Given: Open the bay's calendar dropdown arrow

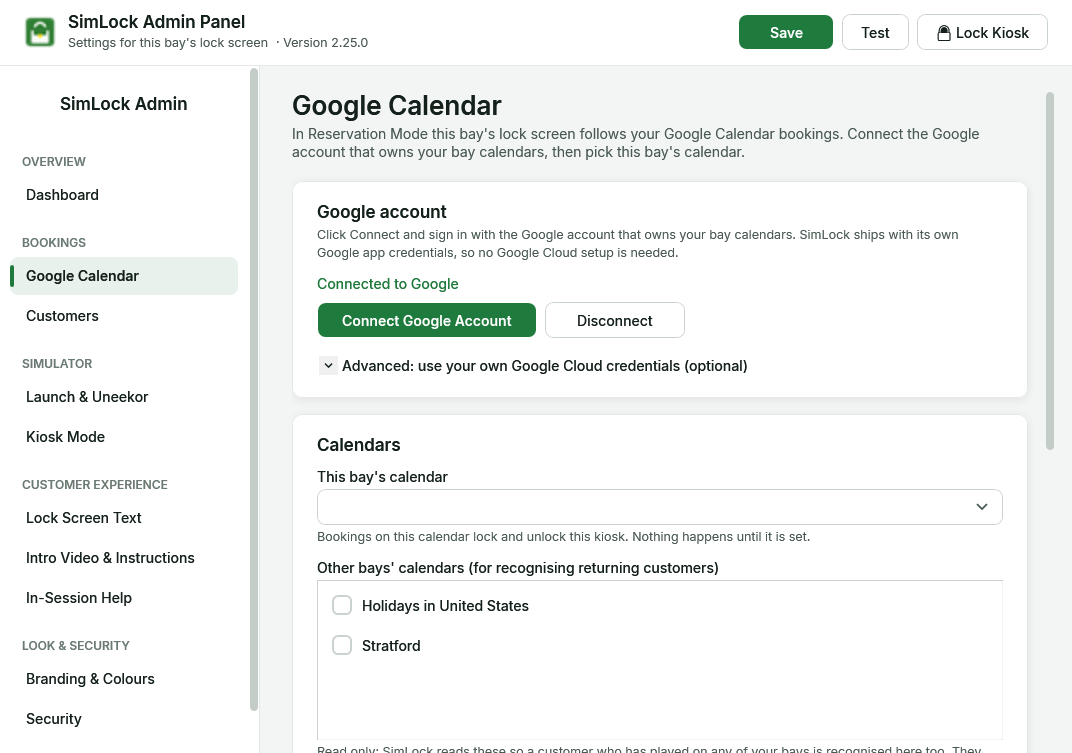Looking at the screenshot, I should tap(982, 507).
